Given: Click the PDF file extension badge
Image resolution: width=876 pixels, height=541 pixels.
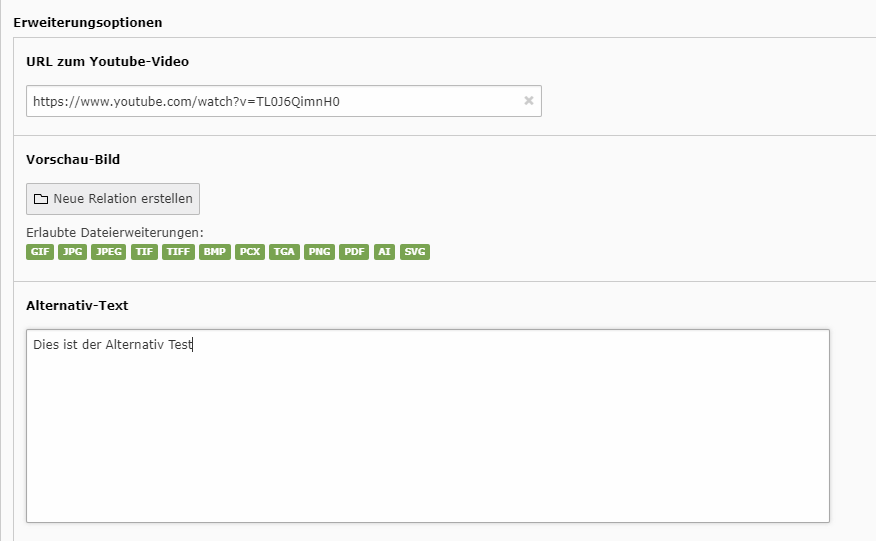Looking at the screenshot, I should pos(354,251).
